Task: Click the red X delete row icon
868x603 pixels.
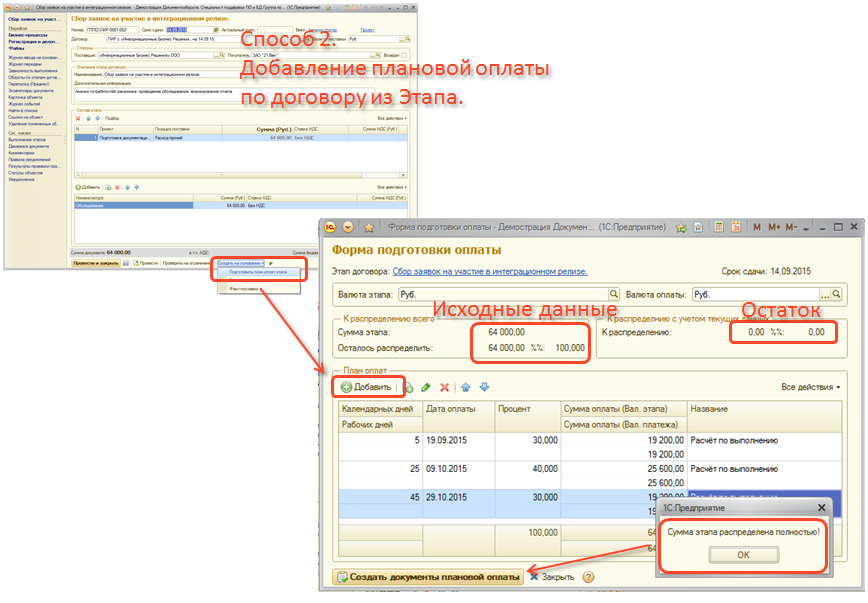Action: (x=444, y=386)
